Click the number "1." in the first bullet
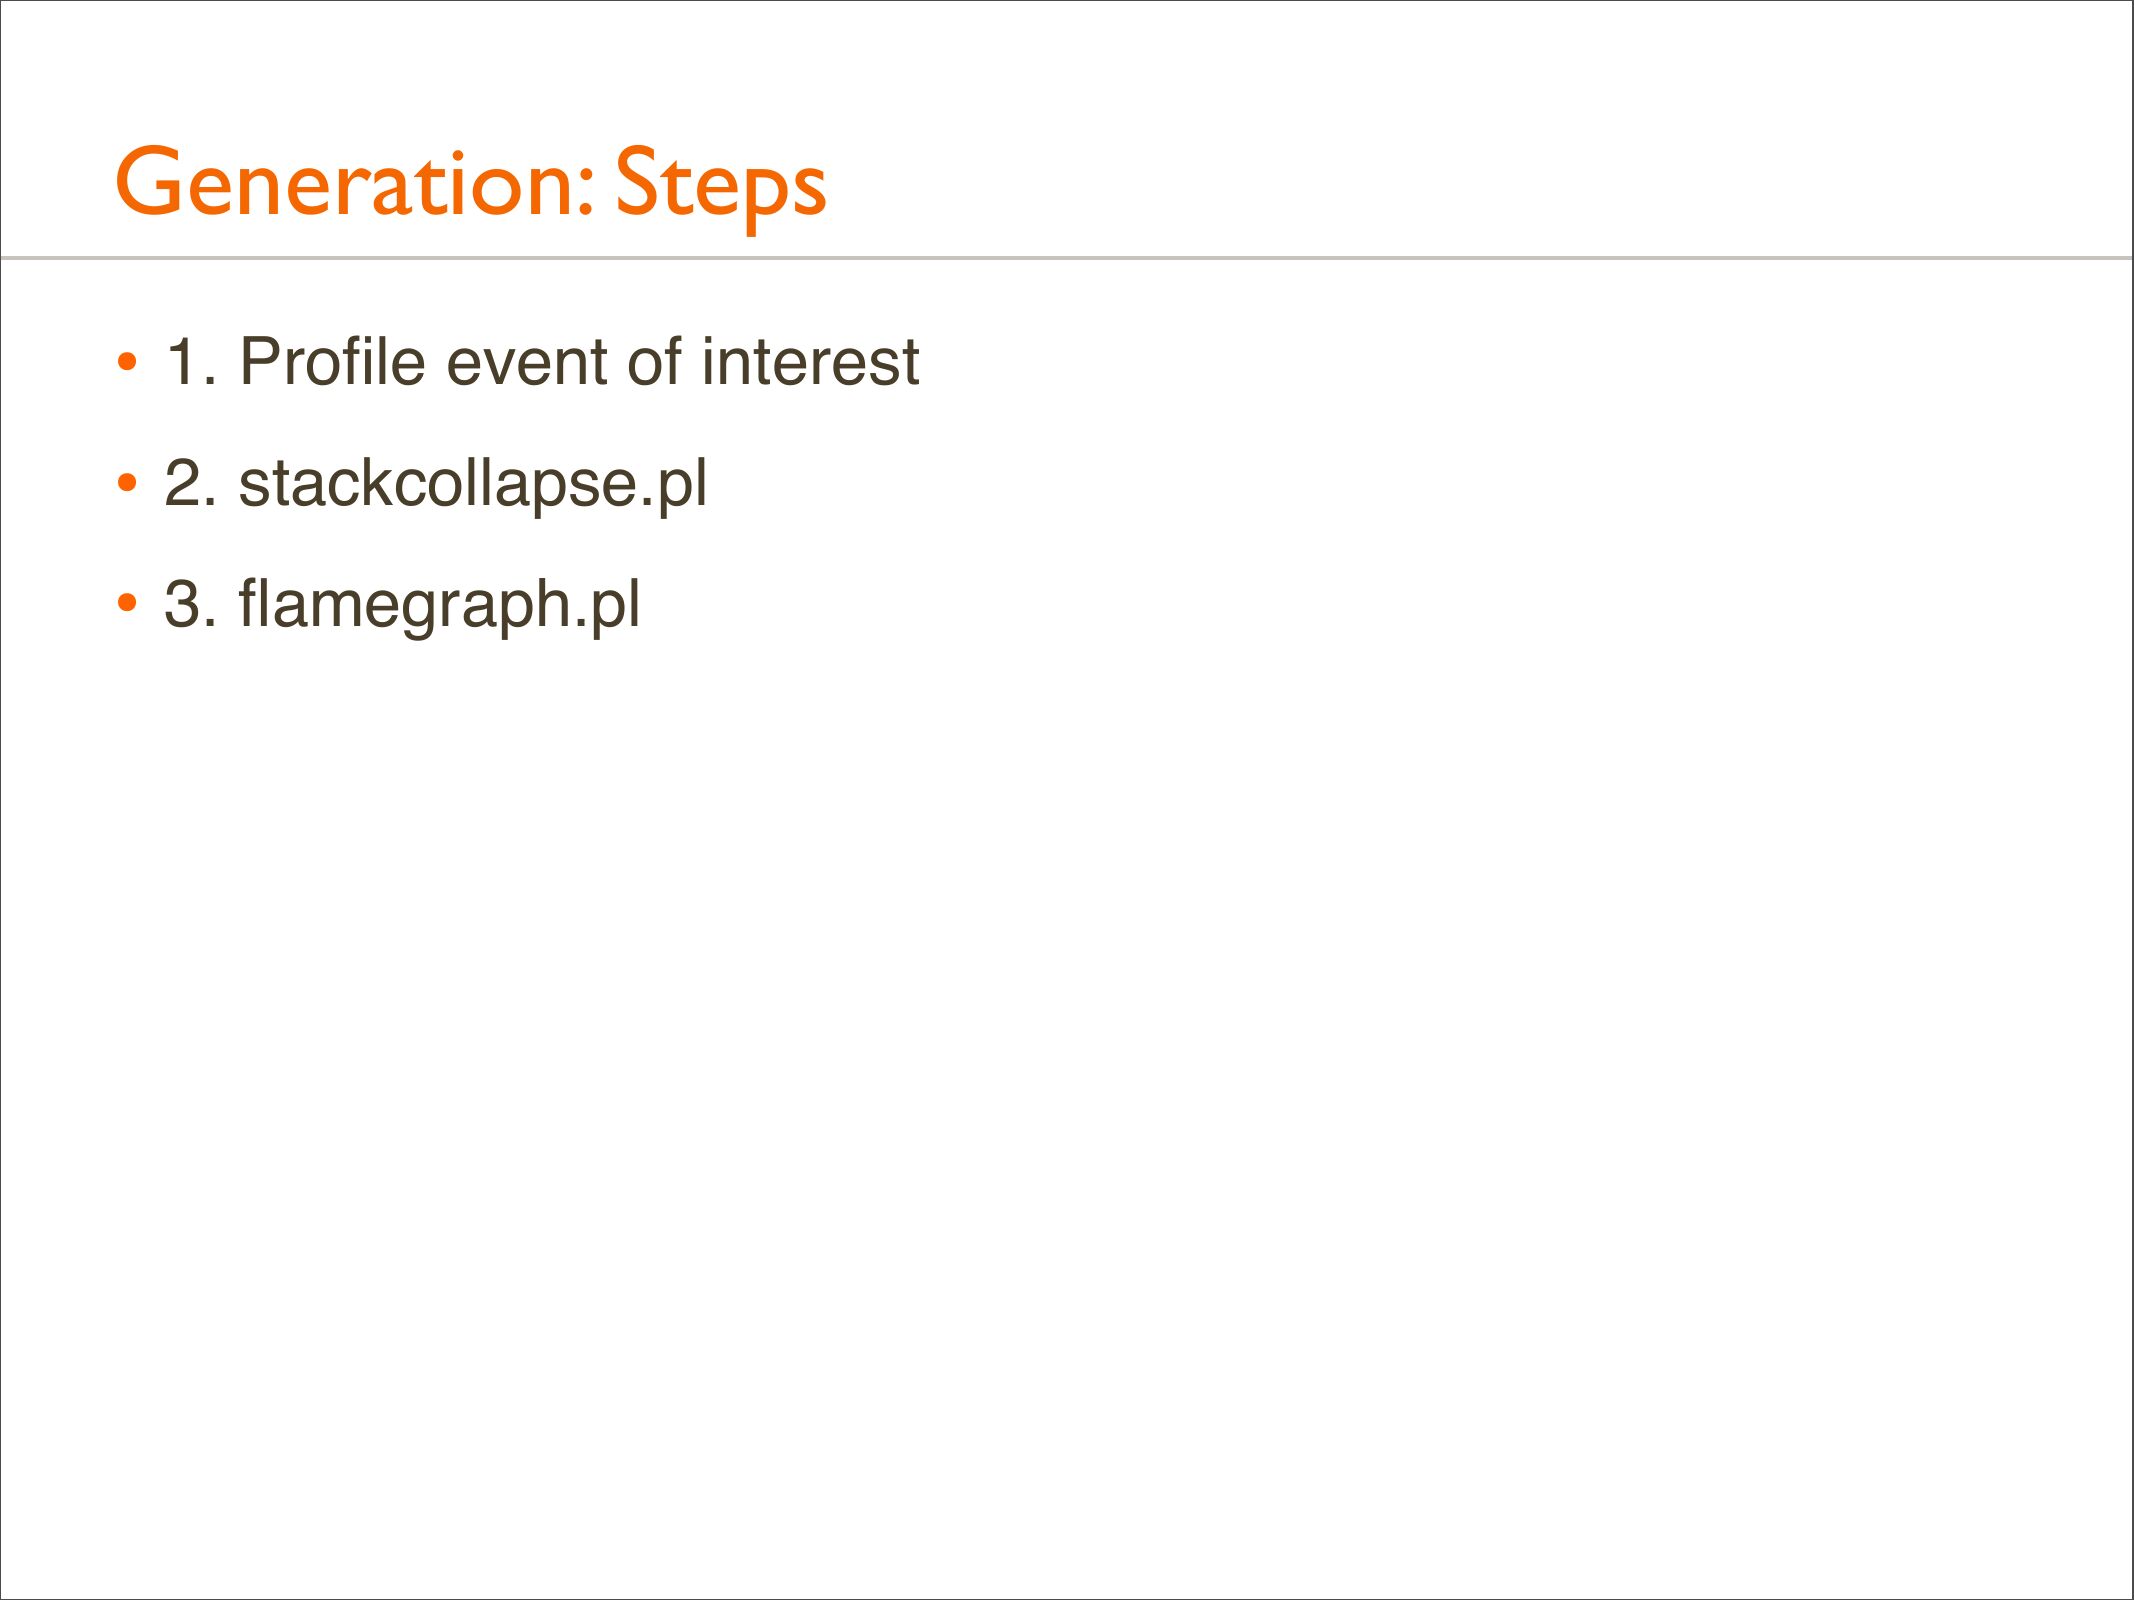 [x=190, y=362]
